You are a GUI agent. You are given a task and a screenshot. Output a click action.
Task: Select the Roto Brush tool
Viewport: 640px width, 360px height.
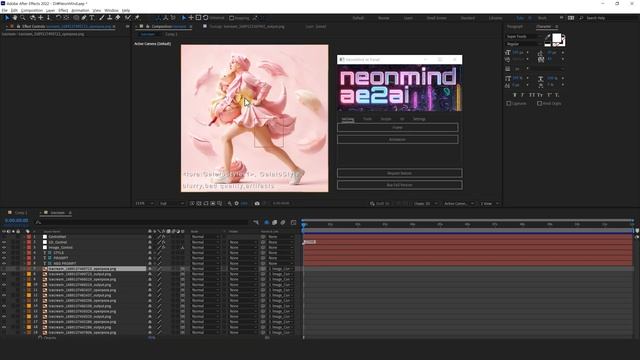[x=128, y=18]
